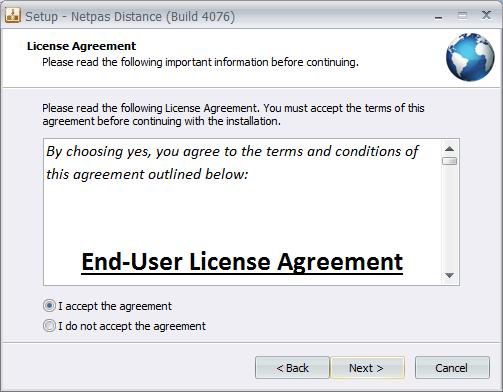Click the greyed-out maximize window icon
The width and height of the screenshot is (503, 392).
462,15
